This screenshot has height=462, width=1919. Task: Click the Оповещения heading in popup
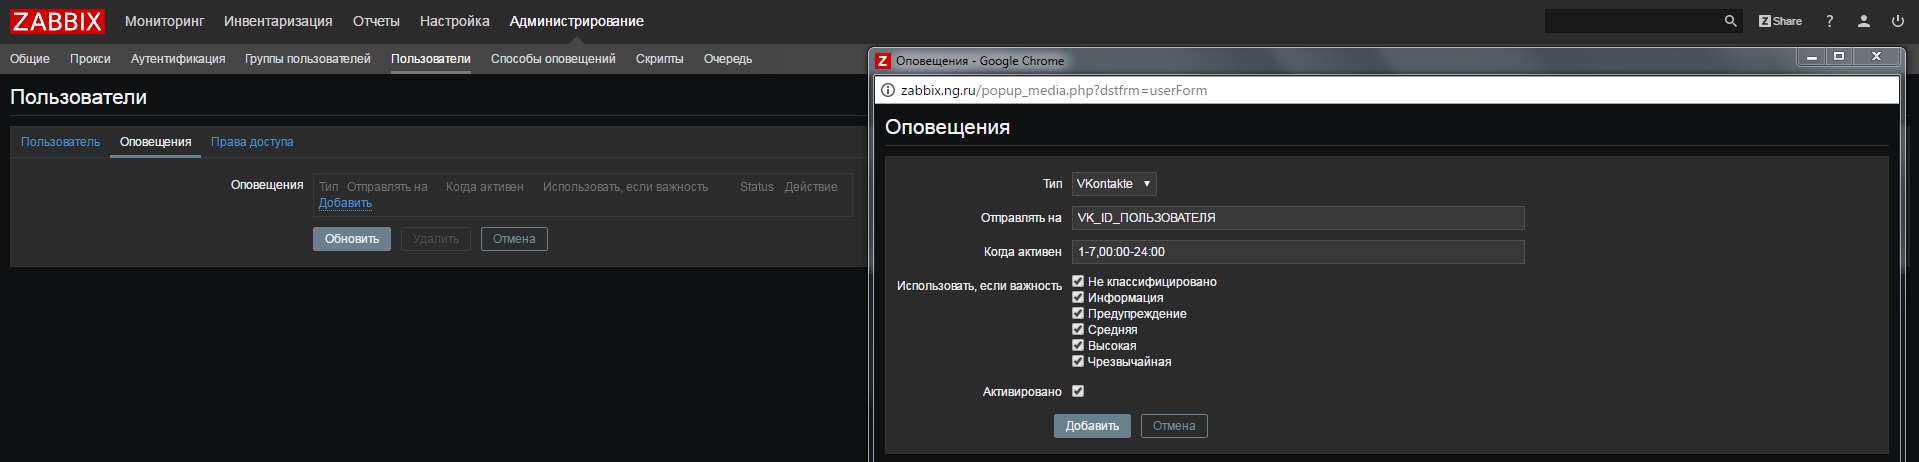pyautogui.click(x=947, y=127)
